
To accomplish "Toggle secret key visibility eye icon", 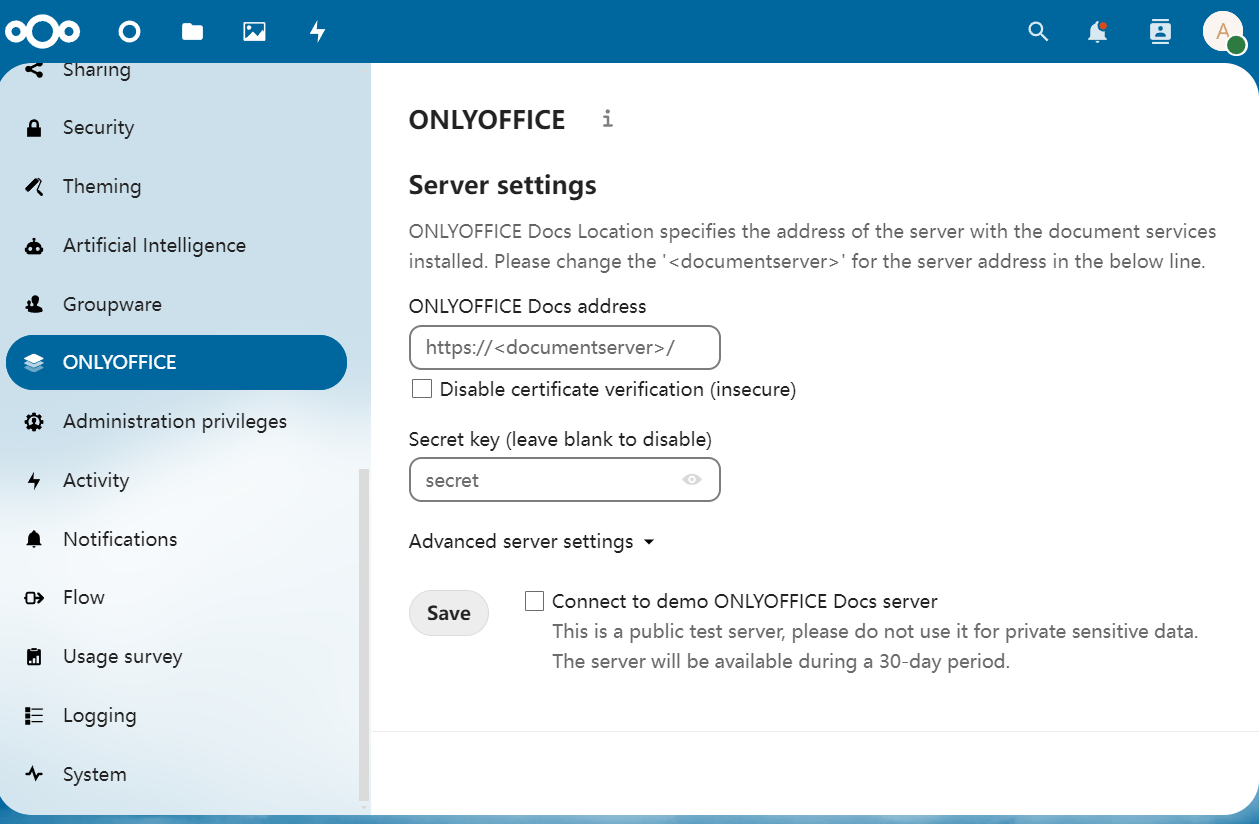I will [x=691, y=480].
